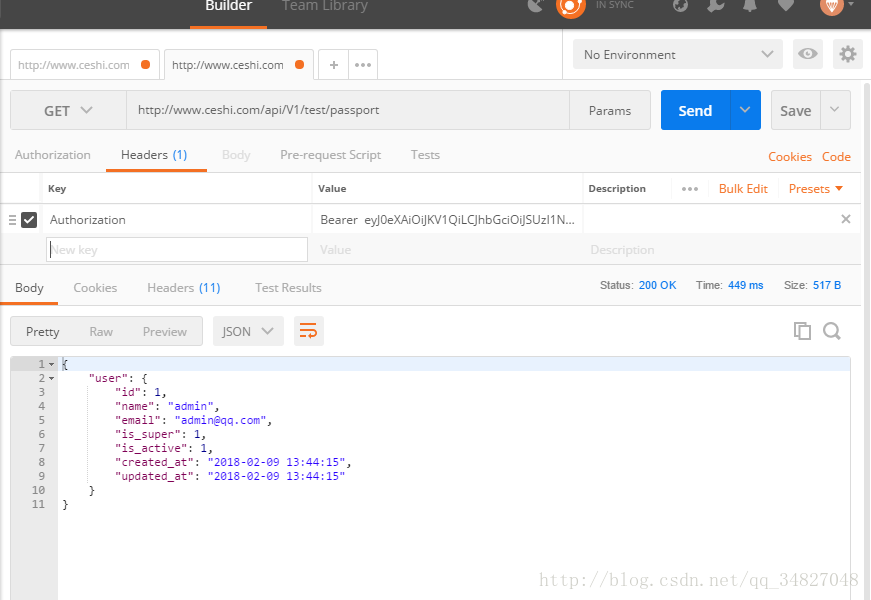Click the sync status orange icon
871x600 pixels.
pyautogui.click(x=570, y=6)
